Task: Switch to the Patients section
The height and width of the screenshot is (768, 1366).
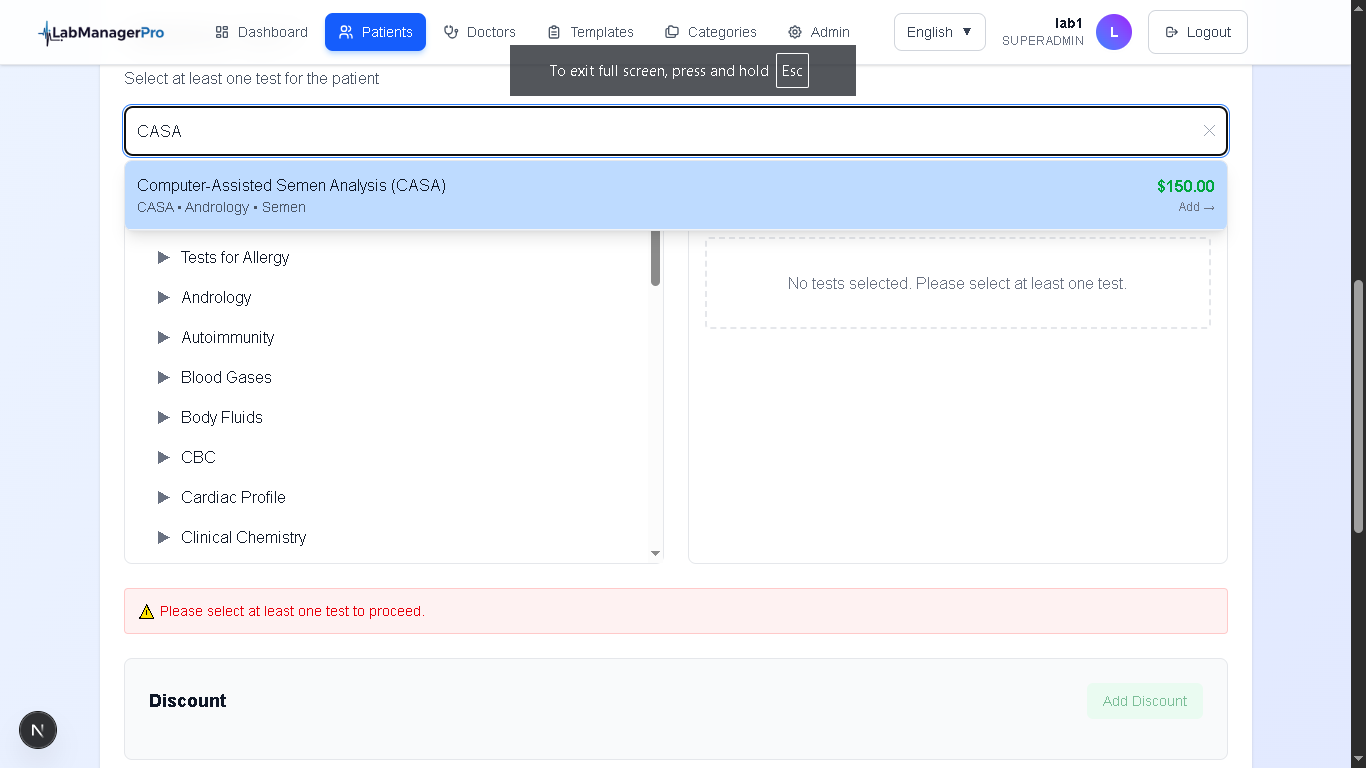Action: point(375,31)
